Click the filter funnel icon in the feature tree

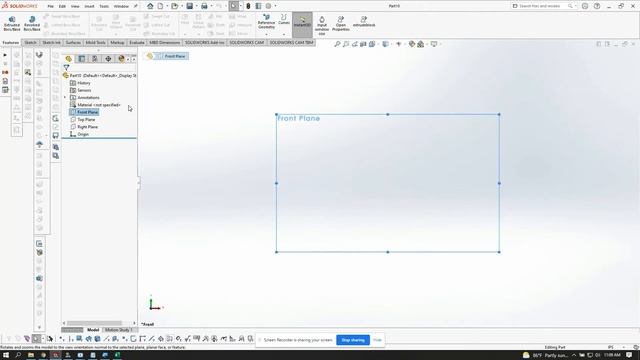pyautogui.click(x=66, y=67)
